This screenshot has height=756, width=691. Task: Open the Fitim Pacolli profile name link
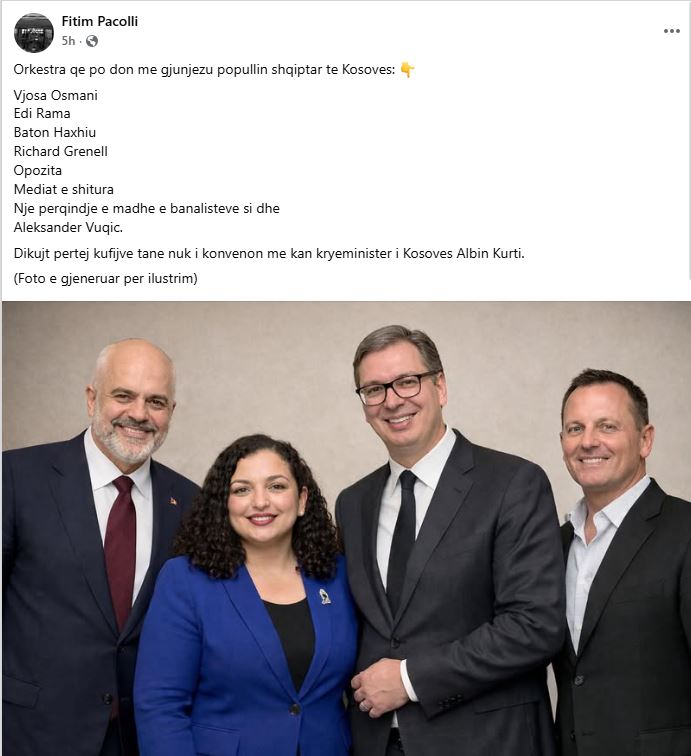click(x=100, y=21)
